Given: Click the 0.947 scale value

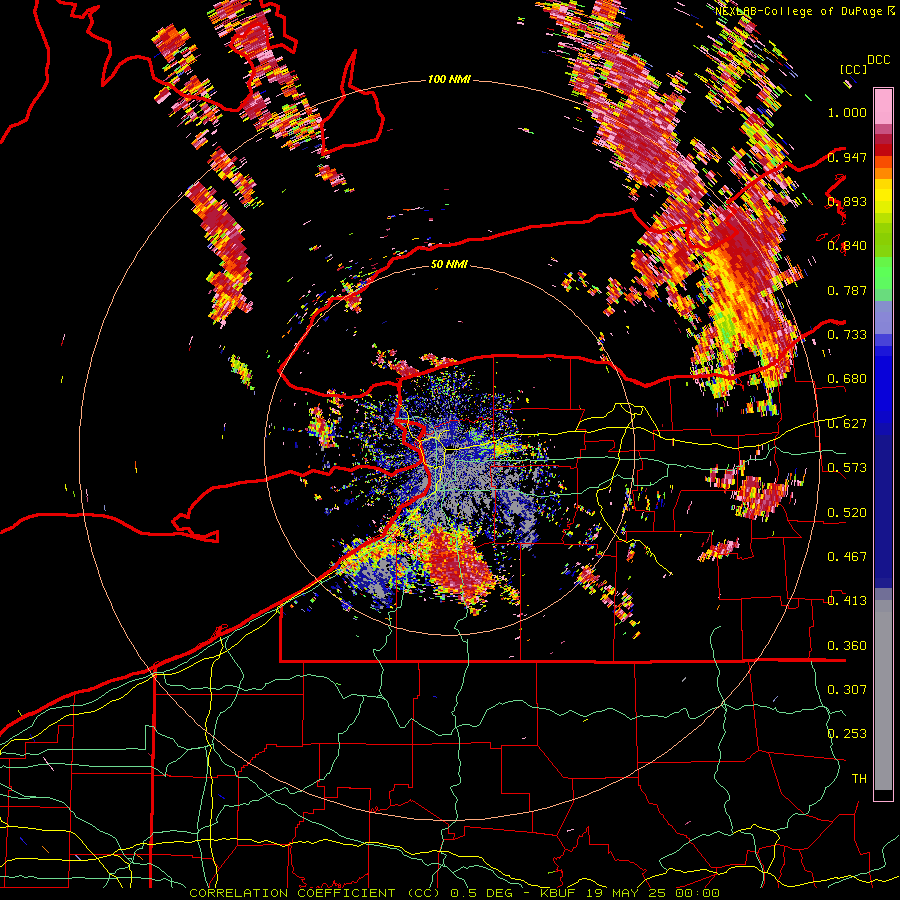Looking at the screenshot, I should tap(847, 157).
